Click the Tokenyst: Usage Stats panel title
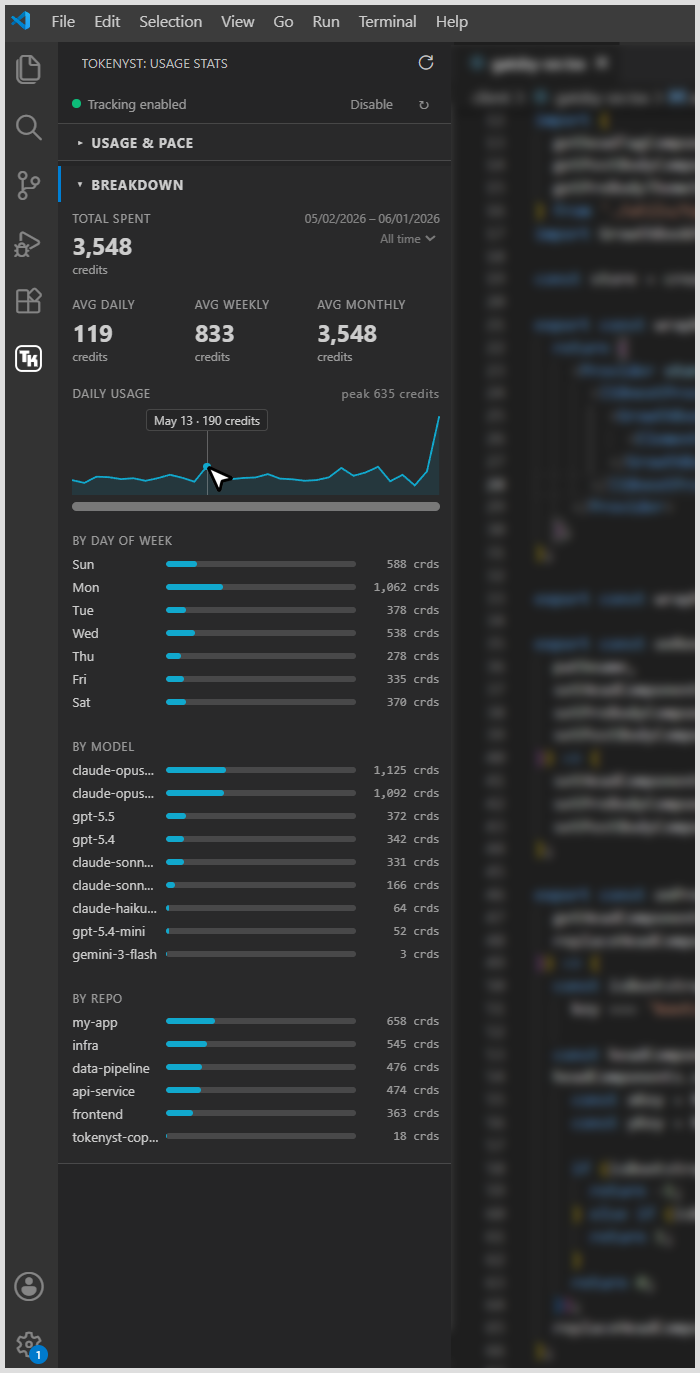Viewport: 700px width, 1373px height. (x=155, y=64)
